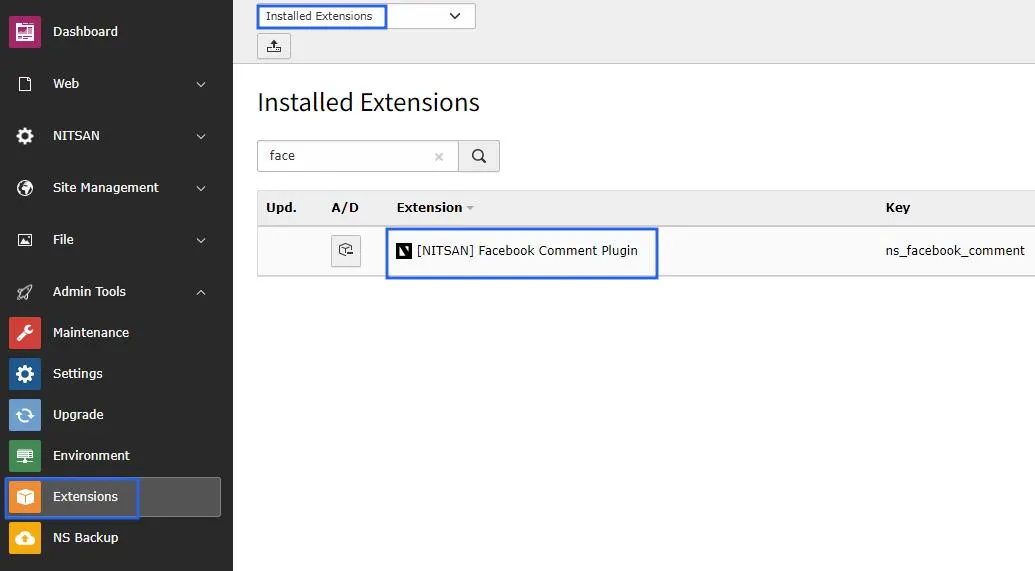Click the Key column header
Image resolution: width=1035 pixels, height=571 pixels.
pyautogui.click(x=898, y=208)
